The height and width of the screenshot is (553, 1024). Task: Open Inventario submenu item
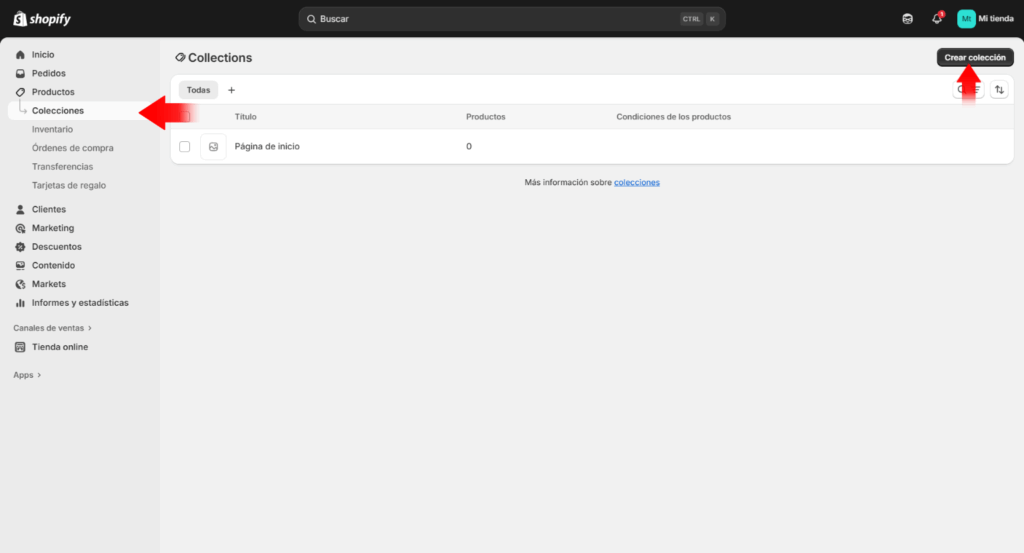52,129
